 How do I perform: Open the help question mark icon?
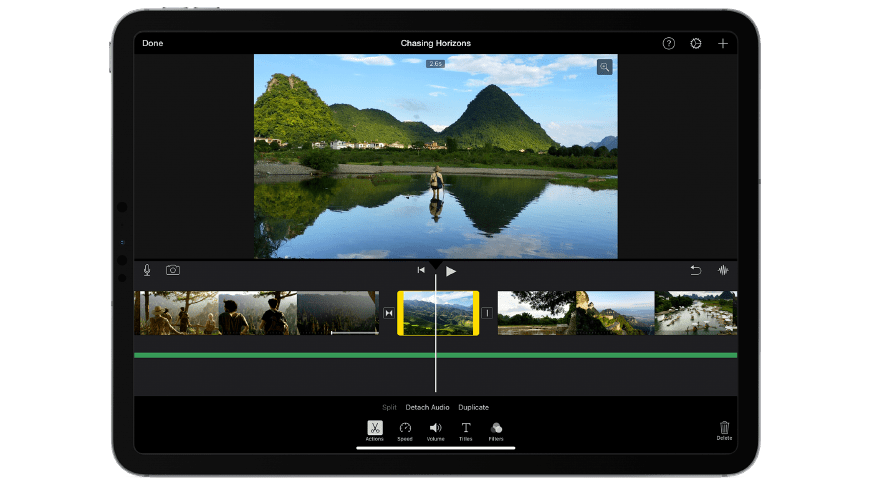(x=669, y=43)
